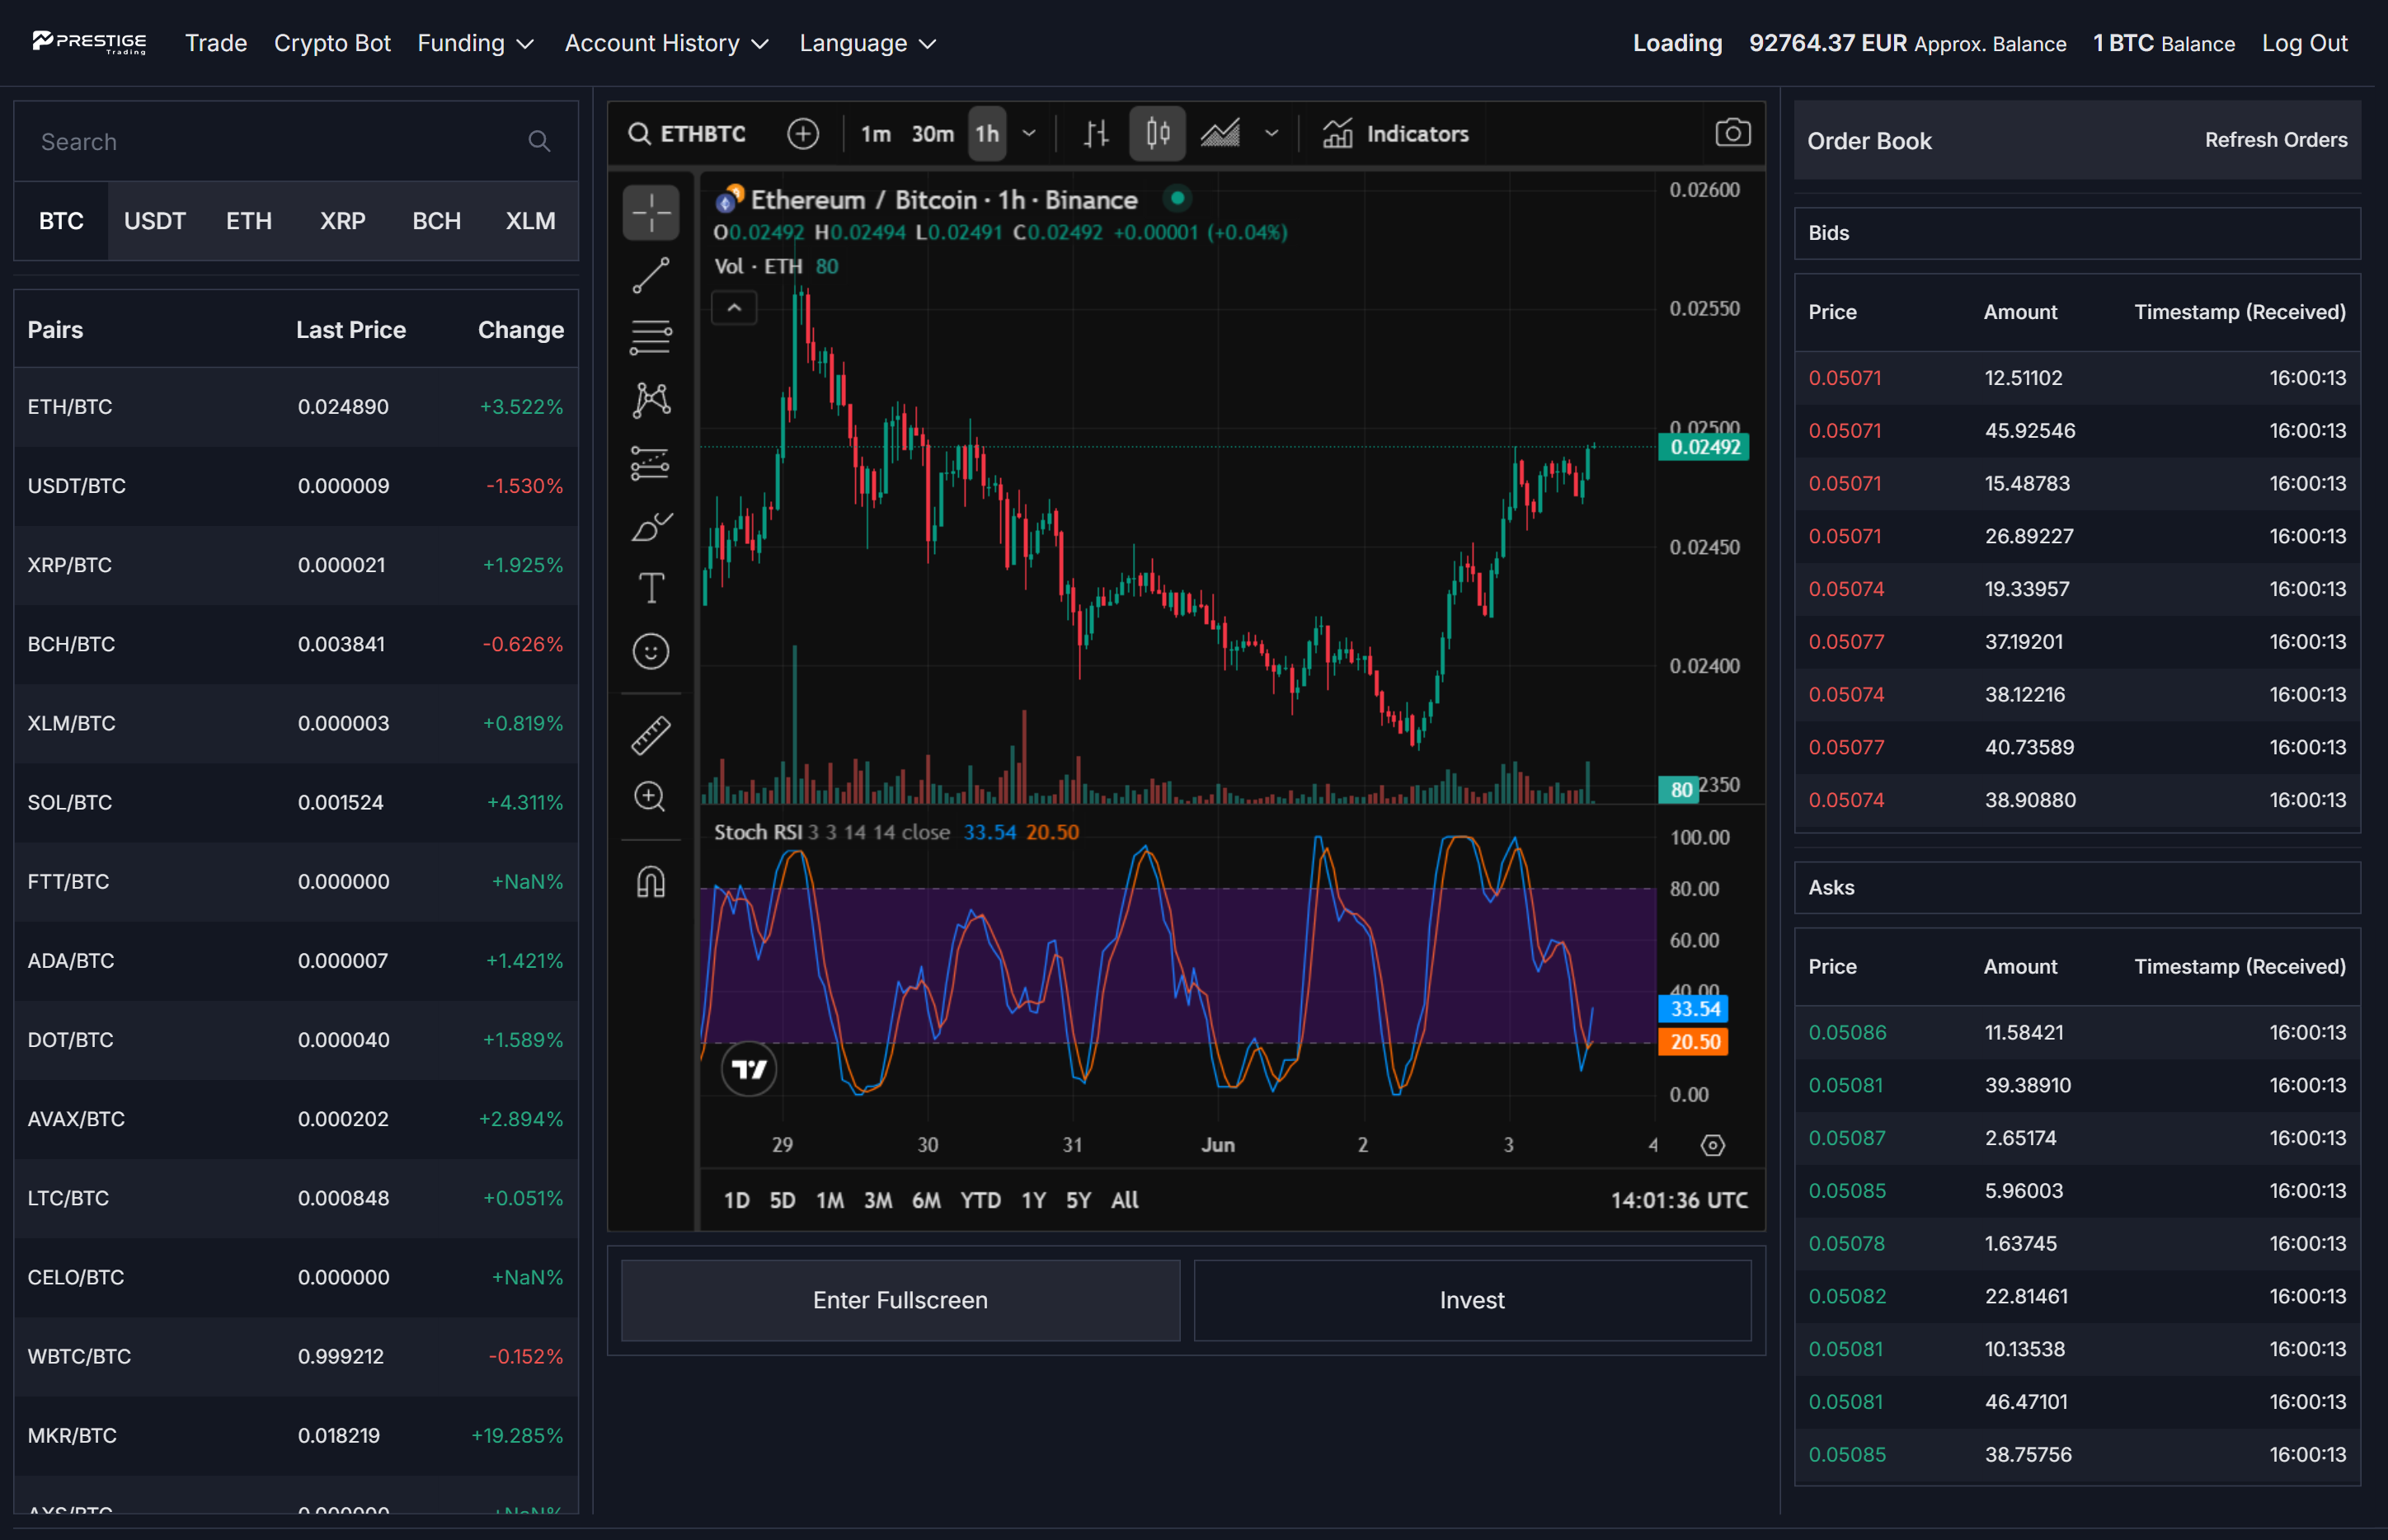Activate the chart zoom-in tool
Viewport: 2388px width, 1540px height.
pyautogui.click(x=650, y=797)
